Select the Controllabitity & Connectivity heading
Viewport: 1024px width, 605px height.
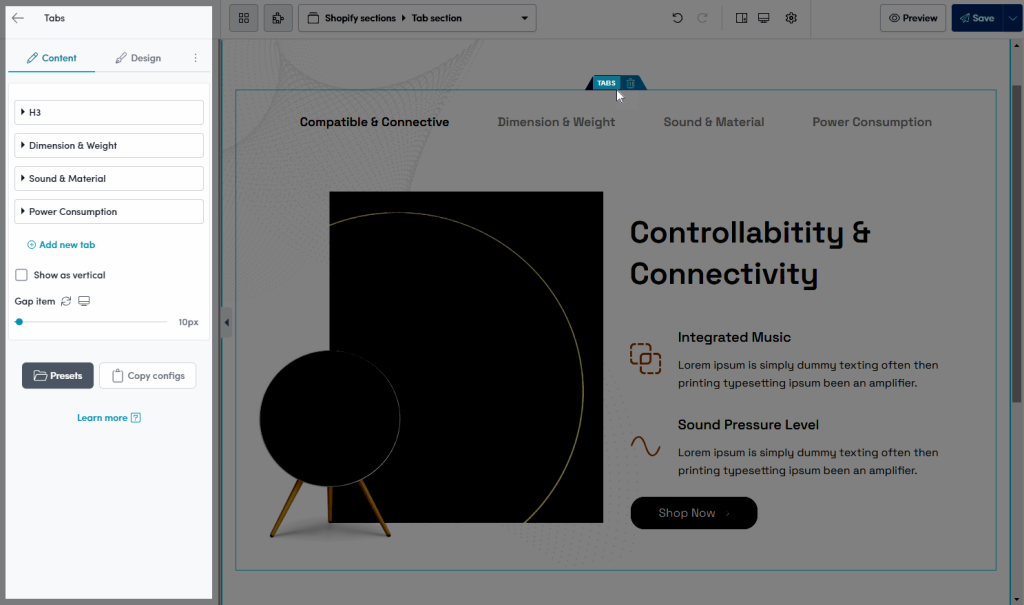tap(750, 253)
